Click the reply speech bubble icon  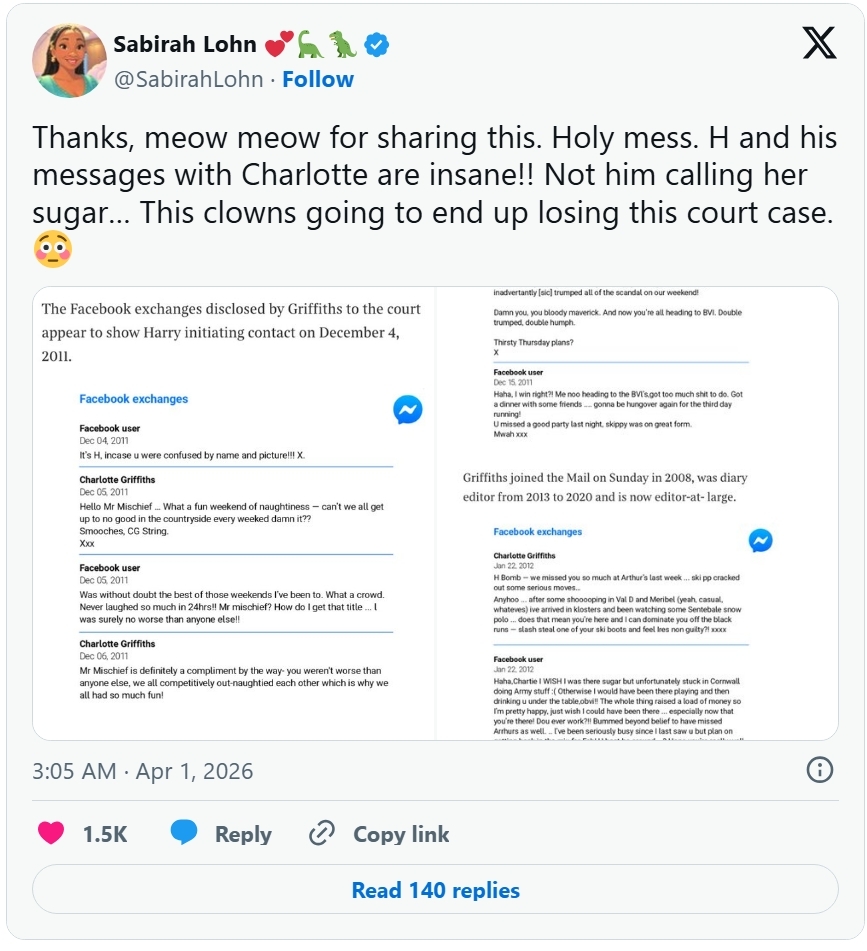[184, 833]
